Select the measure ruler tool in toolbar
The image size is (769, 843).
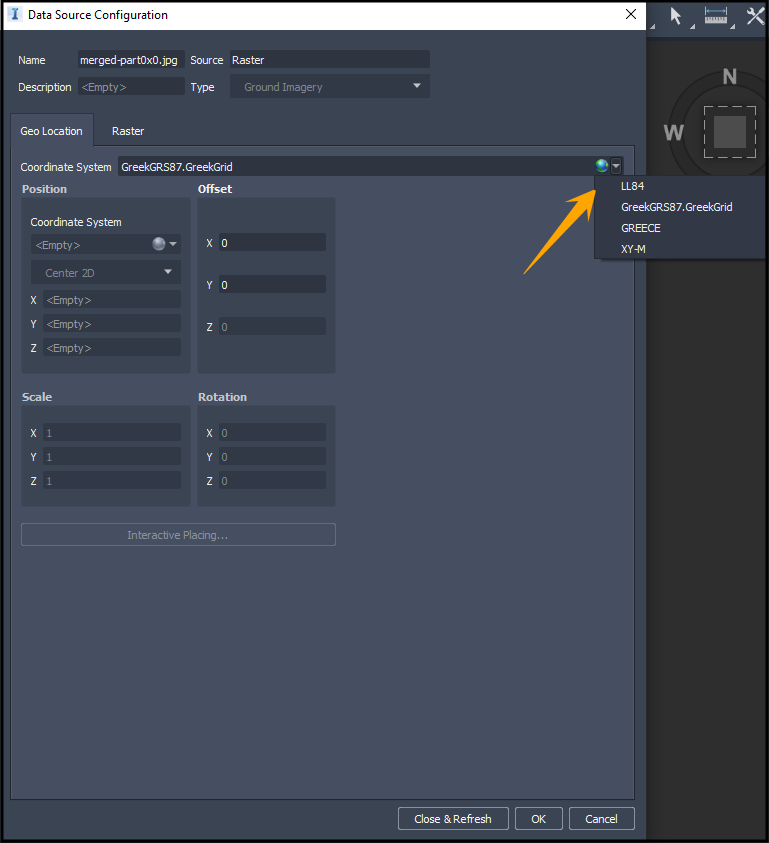pos(716,16)
